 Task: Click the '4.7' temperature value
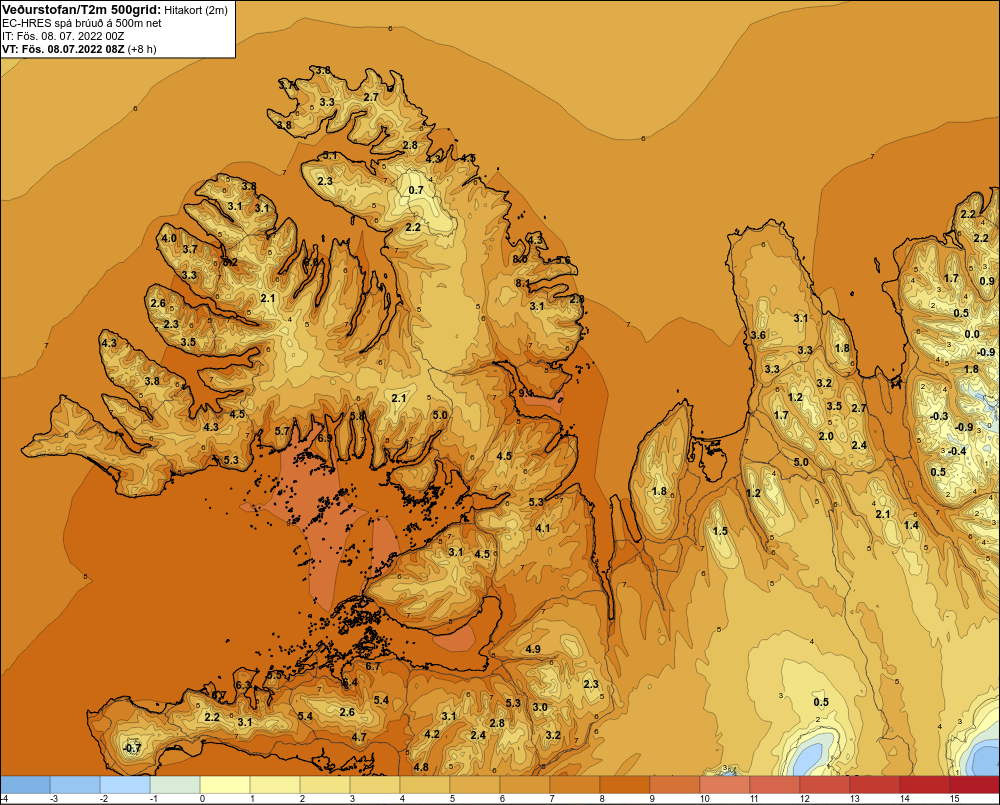359,737
